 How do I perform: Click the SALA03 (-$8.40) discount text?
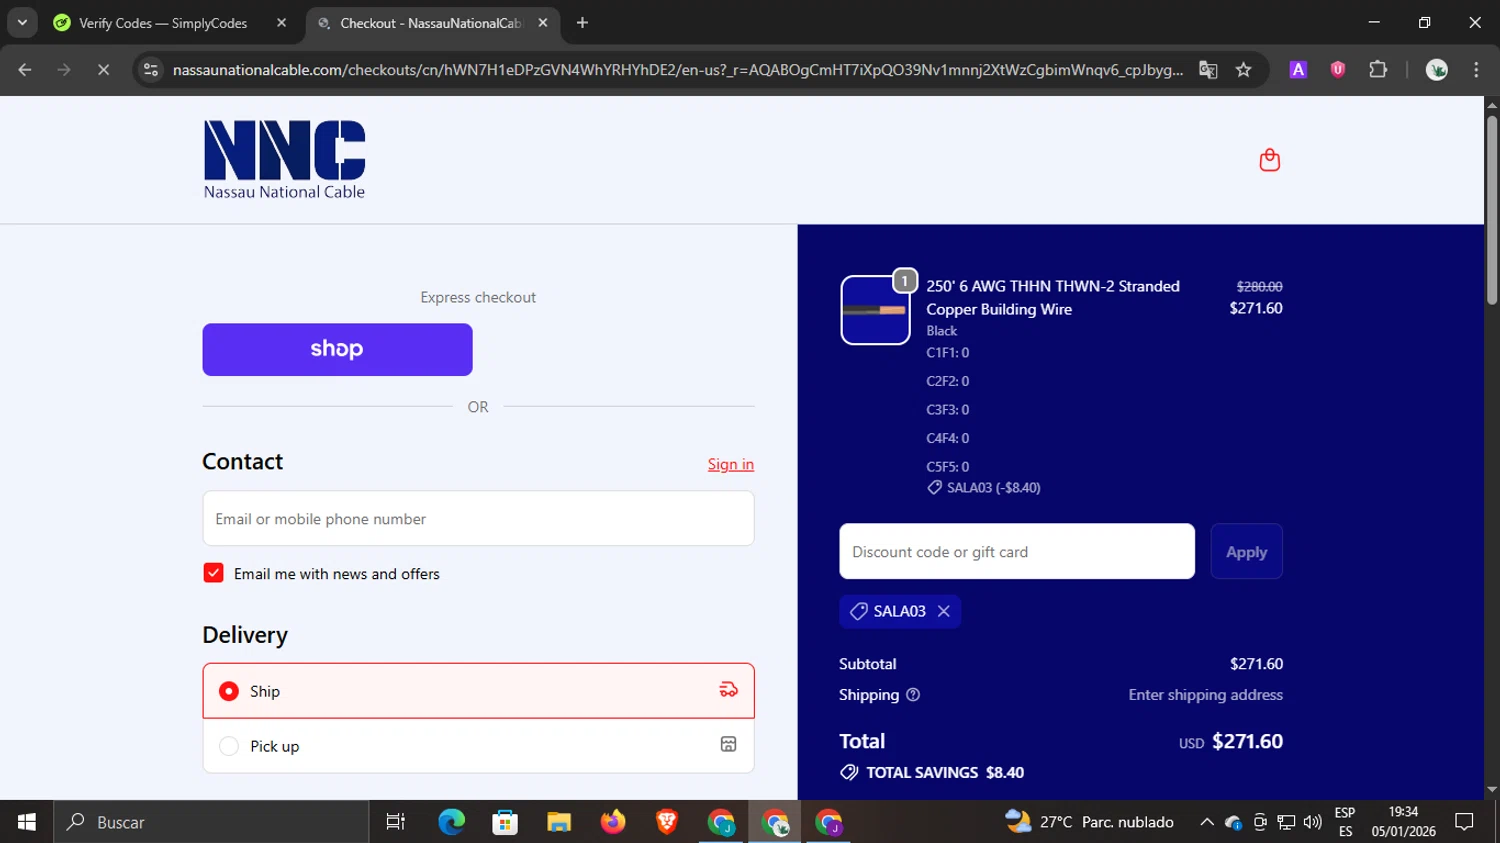(993, 488)
